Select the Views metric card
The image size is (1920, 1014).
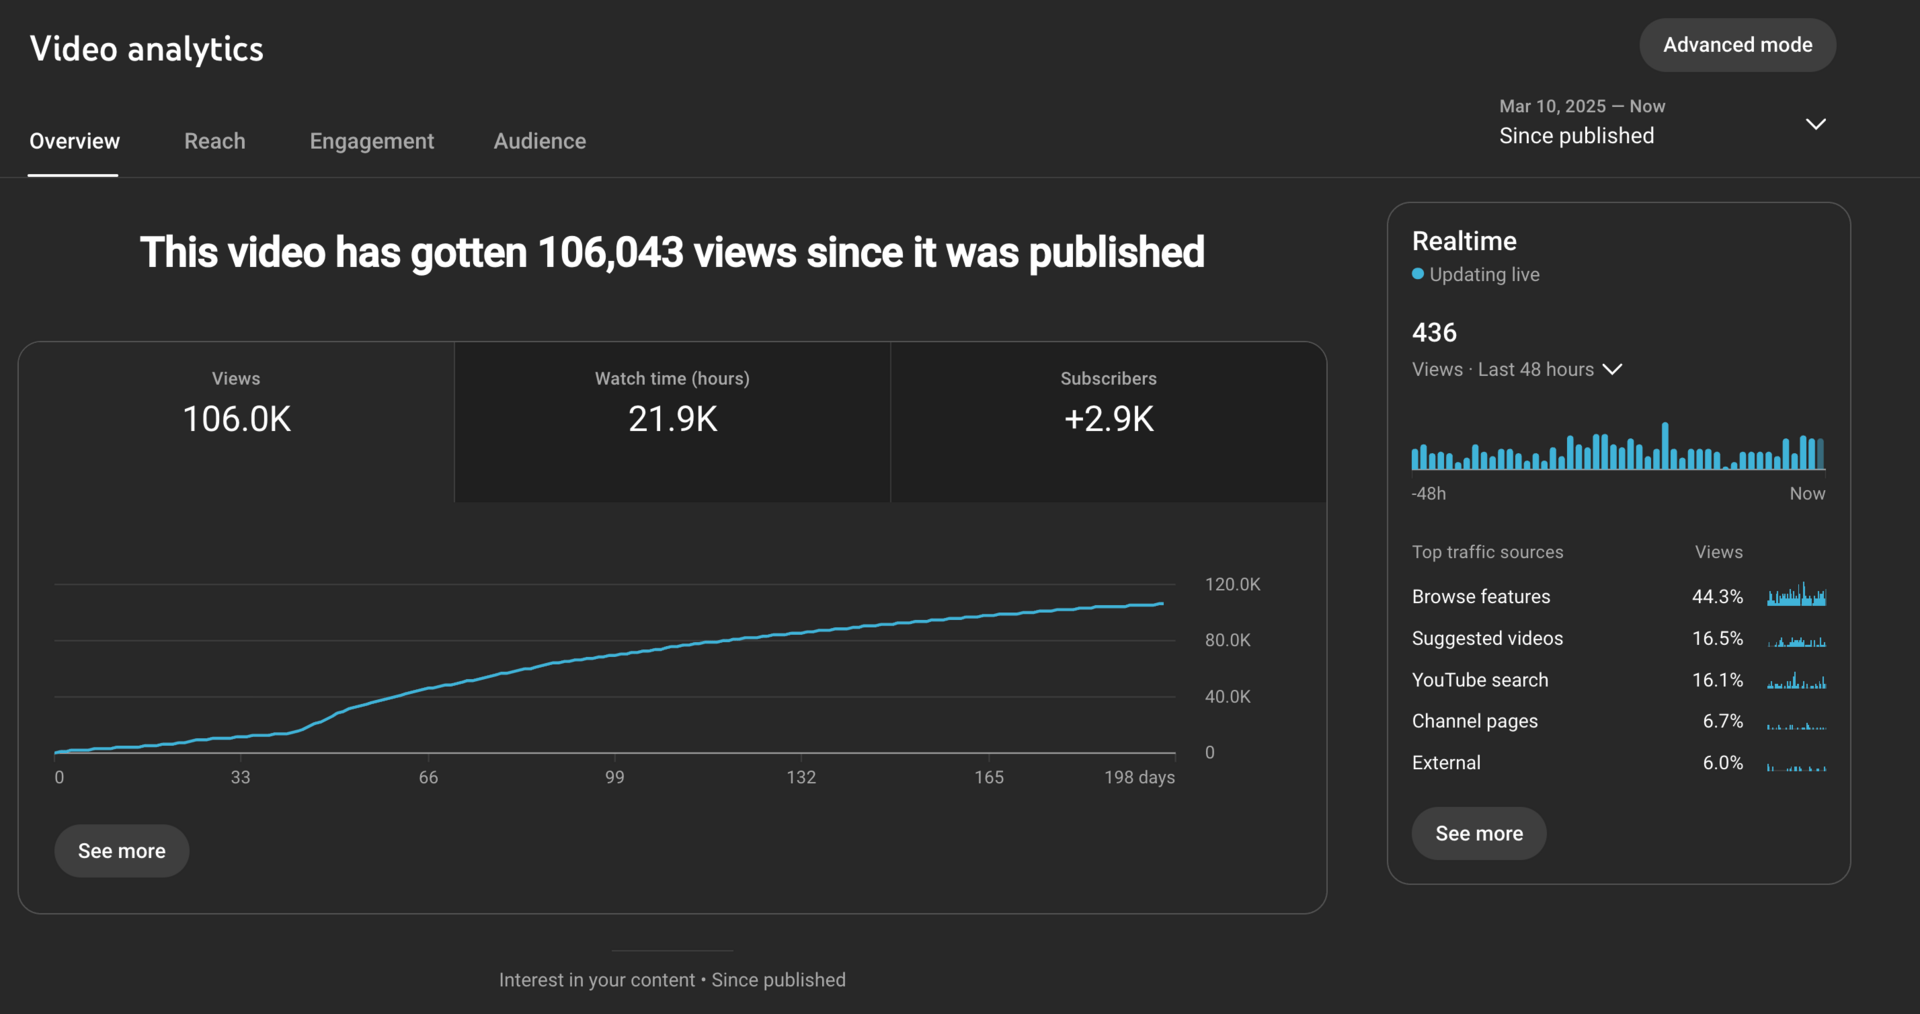236,422
